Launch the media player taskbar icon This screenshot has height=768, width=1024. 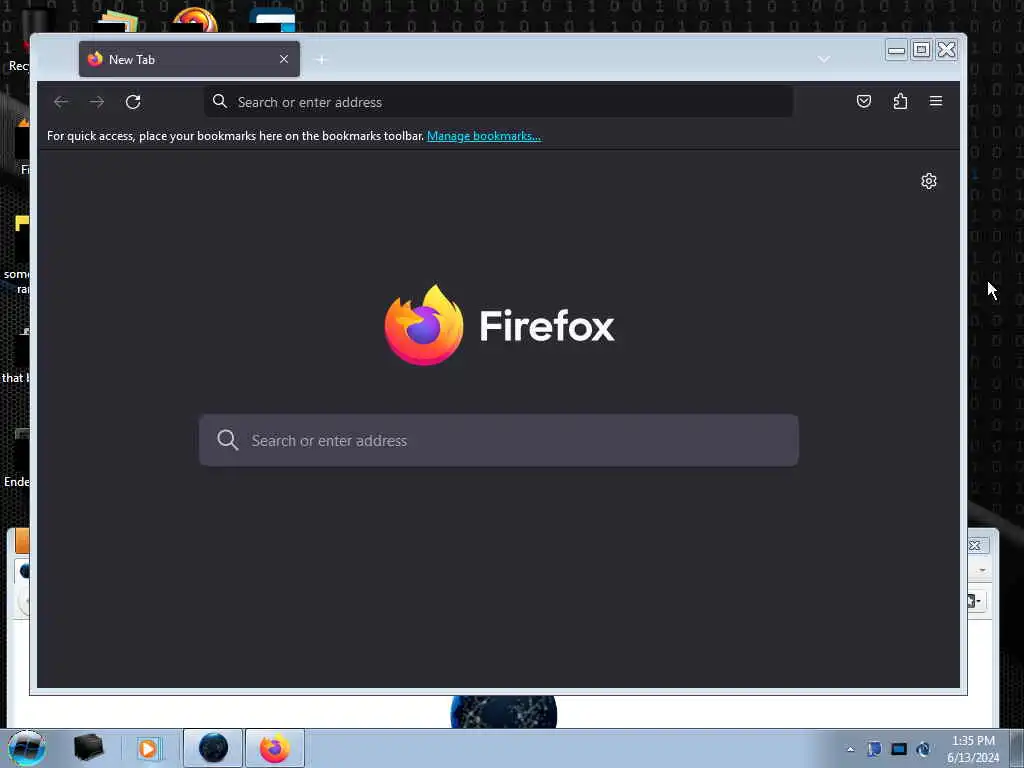pyautogui.click(x=148, y=748)
